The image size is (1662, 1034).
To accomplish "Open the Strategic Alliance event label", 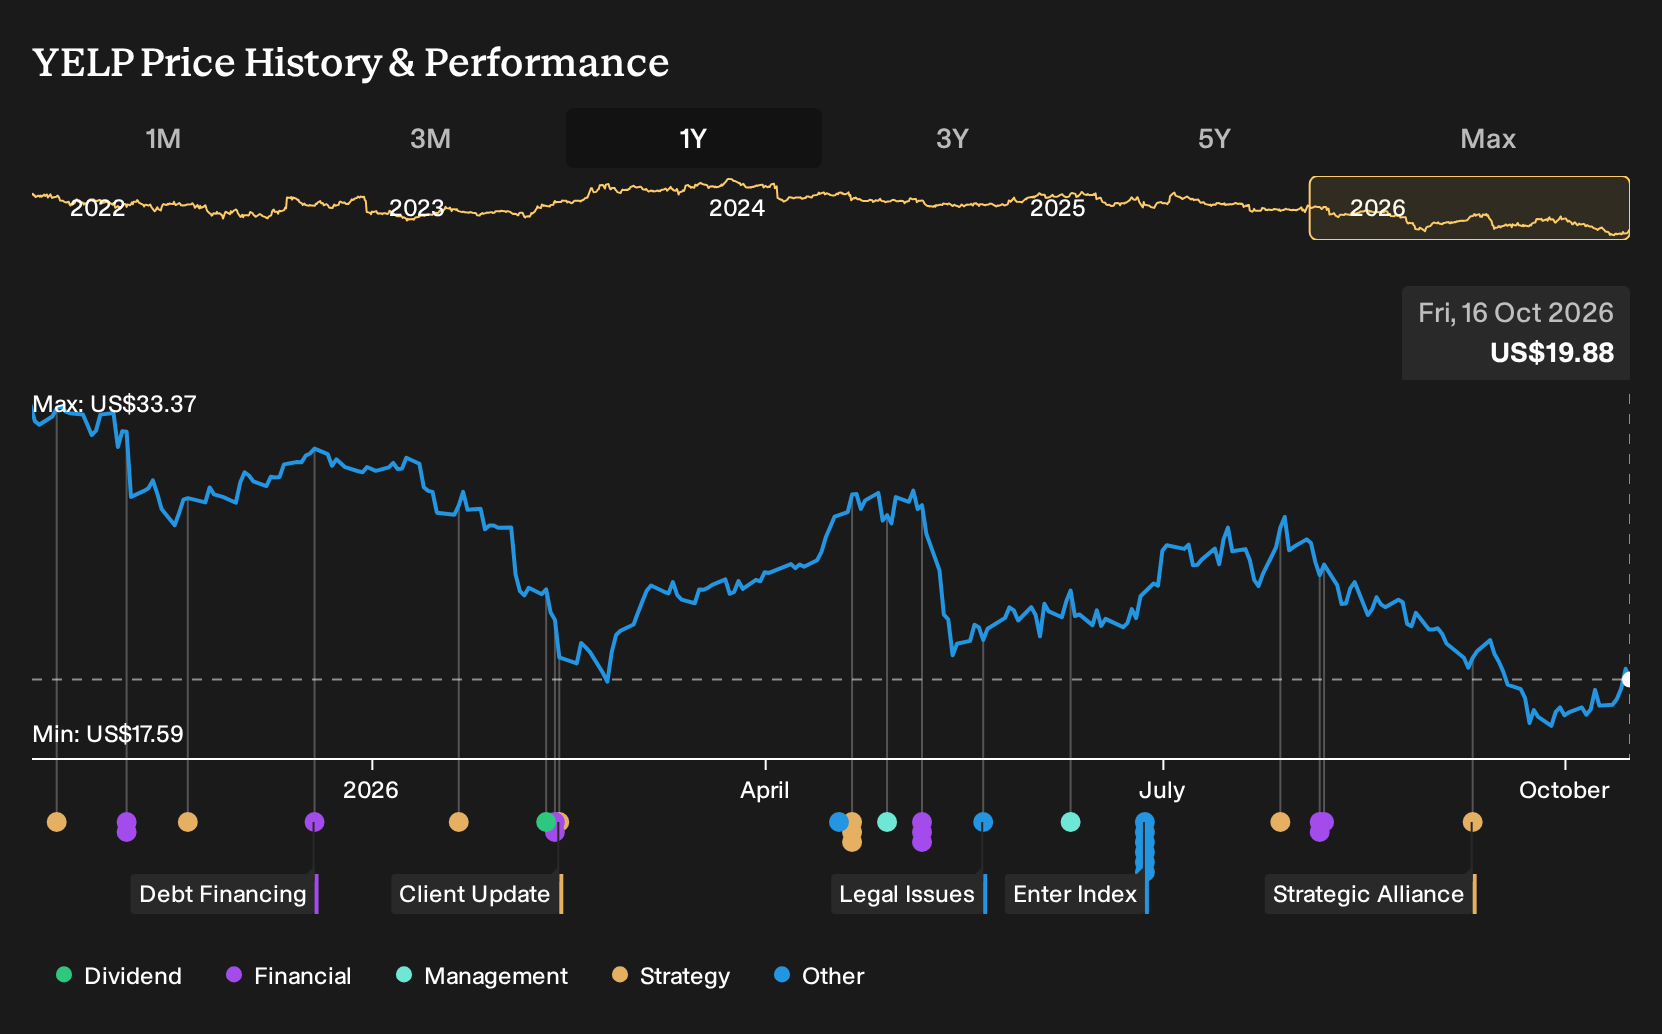I will pyautogui.click(x=1370, y=894).
